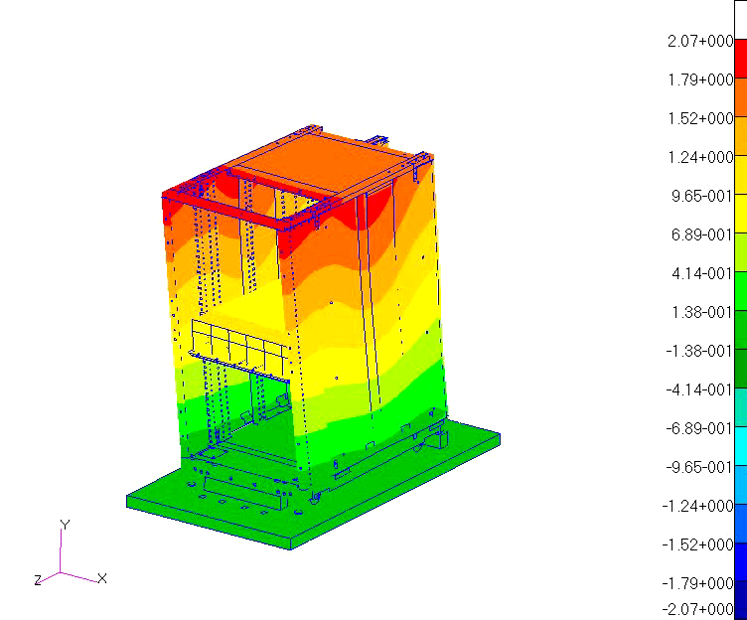Click the 1.24+000 legend label
Viewport: 747px width, 620px height.
tap(700, 157)
